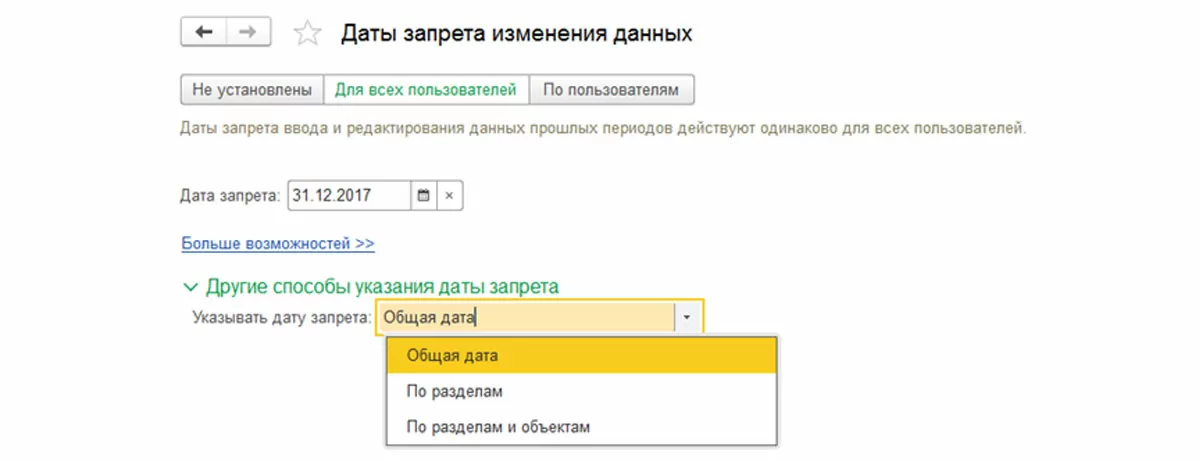Choose the 'По пользователям' mode
Viewport: 1200px width, 461px height.
[x=611, y=89]
